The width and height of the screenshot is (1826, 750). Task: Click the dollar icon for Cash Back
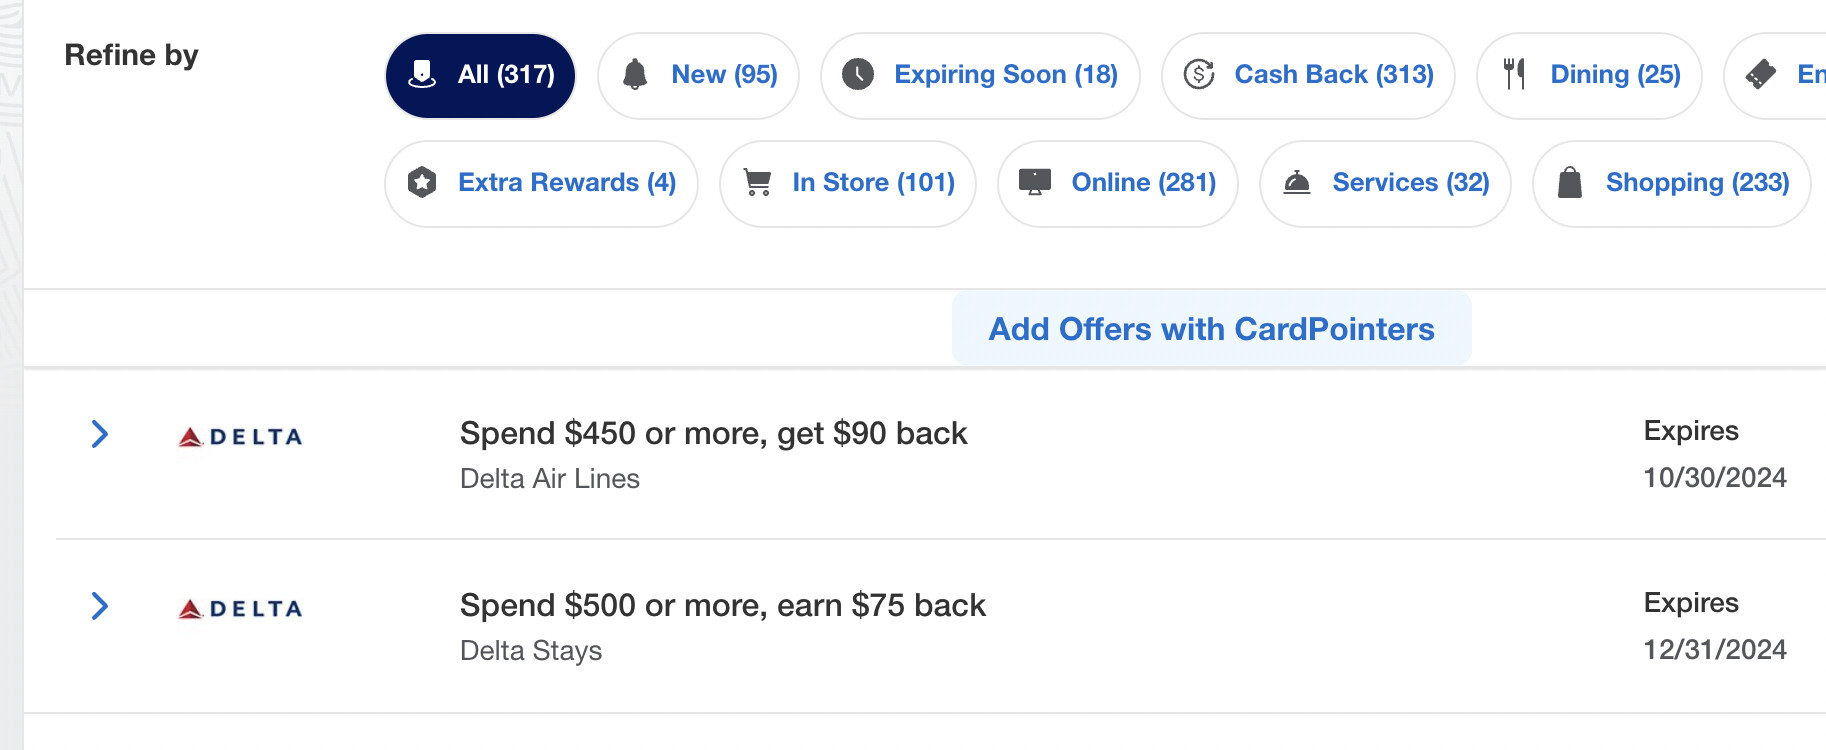[x=1199, y=75]
